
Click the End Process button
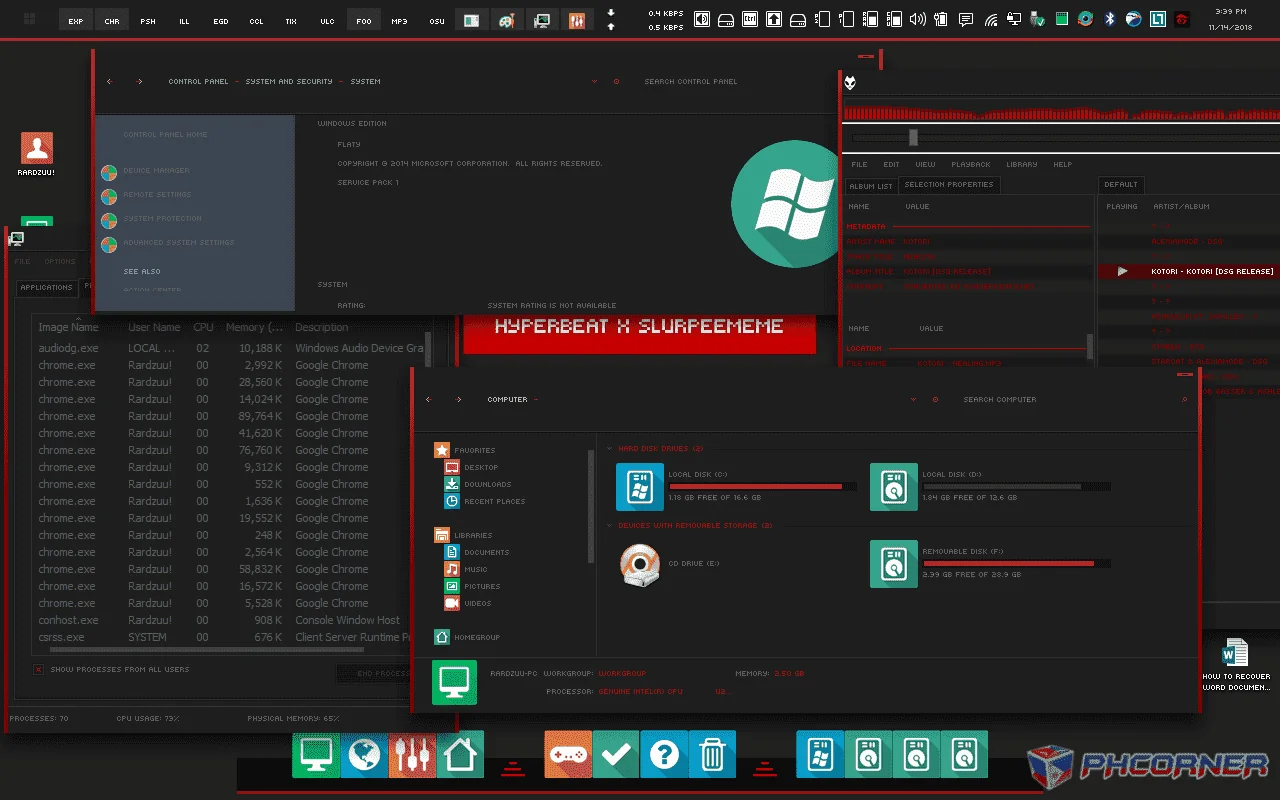tap(376, 673)
